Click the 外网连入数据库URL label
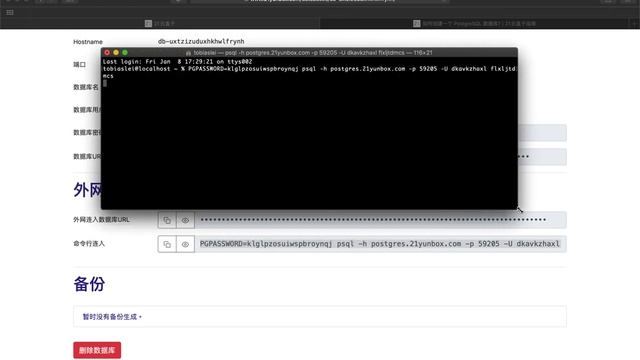The image size is (640, 360). pyautogui.click(x=101, y=220)
